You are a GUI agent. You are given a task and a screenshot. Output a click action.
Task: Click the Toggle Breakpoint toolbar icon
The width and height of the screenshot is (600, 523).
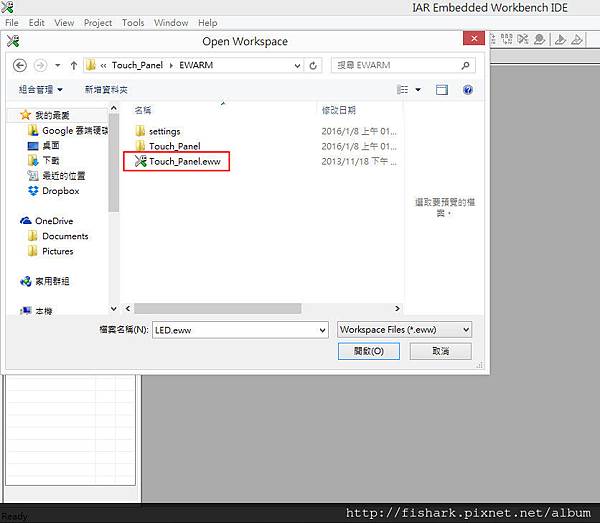(x=540, y=39)
